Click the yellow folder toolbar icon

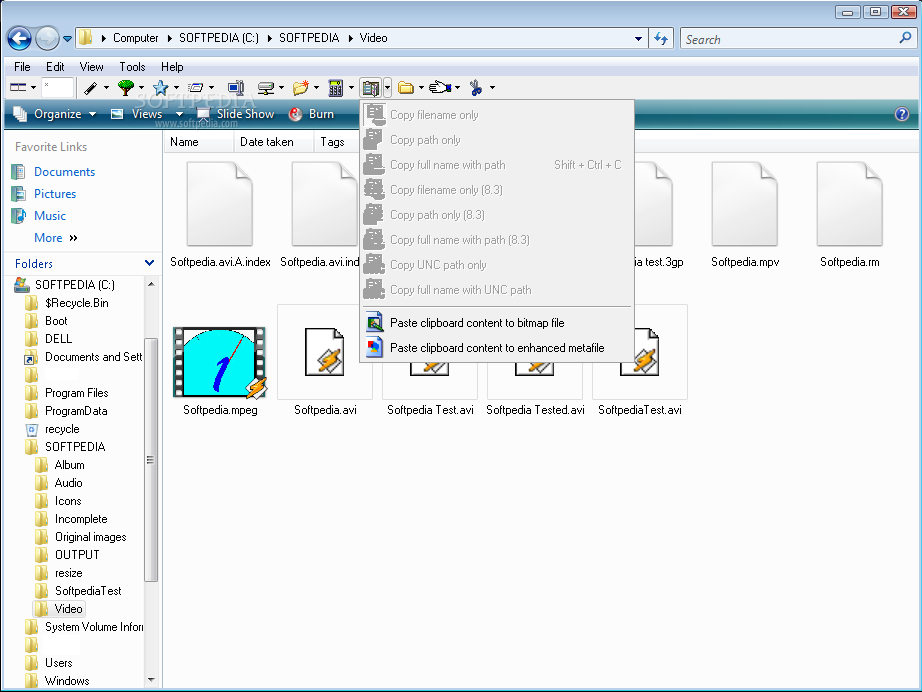(x=406, y=88)
